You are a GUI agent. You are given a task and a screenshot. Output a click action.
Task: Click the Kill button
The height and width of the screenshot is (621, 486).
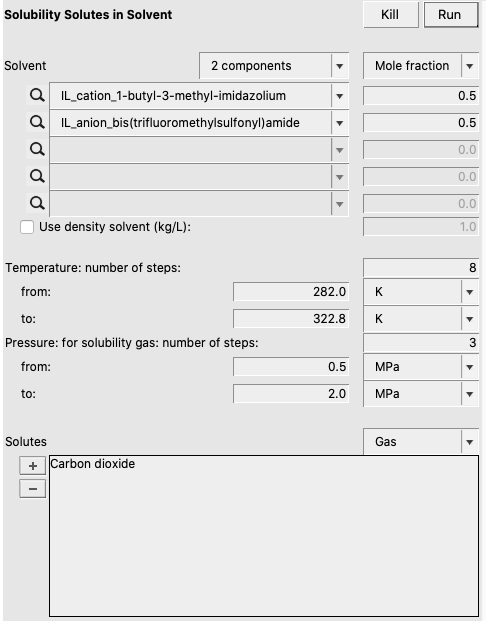point(391,15)
